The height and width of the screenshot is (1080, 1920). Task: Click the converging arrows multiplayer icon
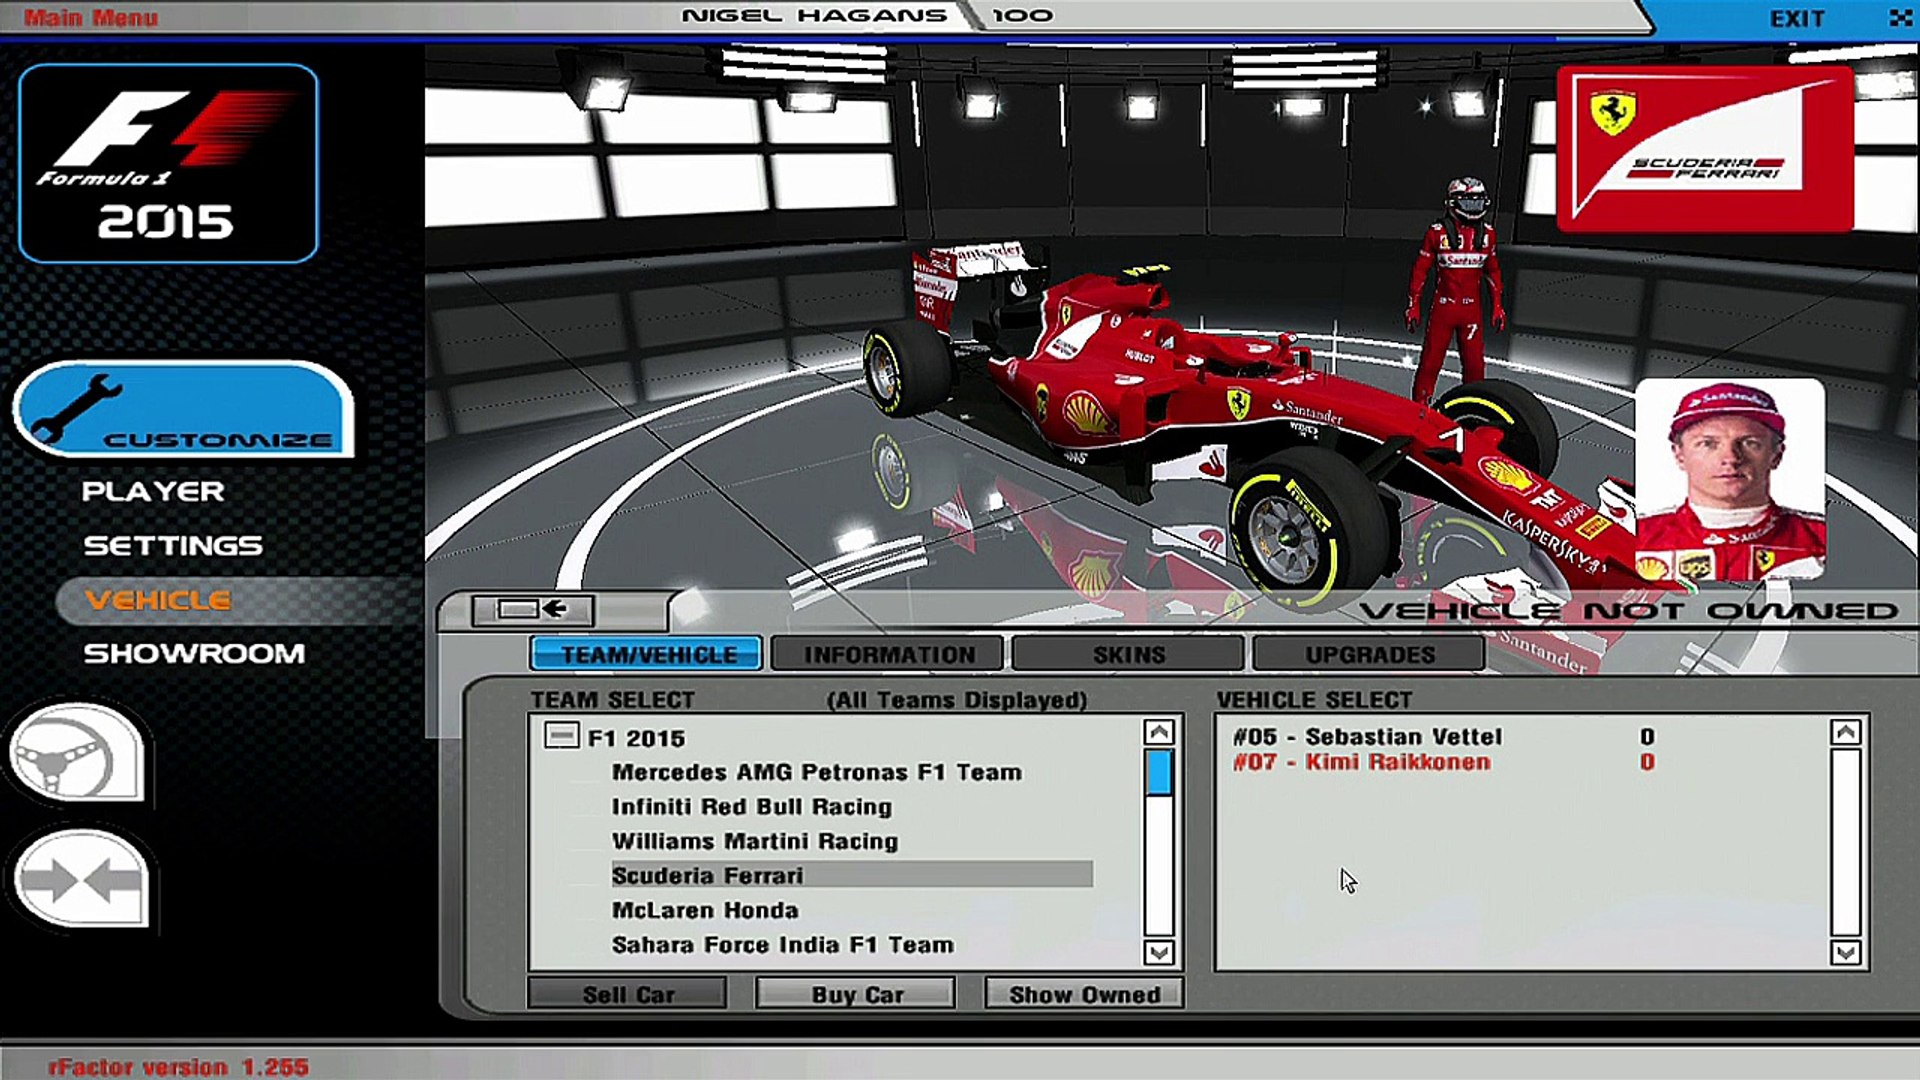tap(82, 880)
